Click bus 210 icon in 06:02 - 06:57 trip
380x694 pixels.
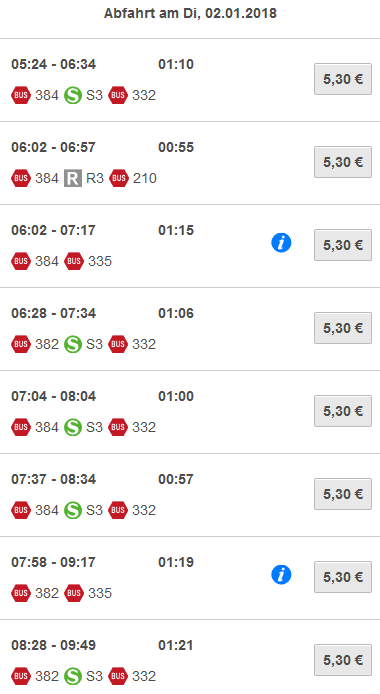(118, 178)
